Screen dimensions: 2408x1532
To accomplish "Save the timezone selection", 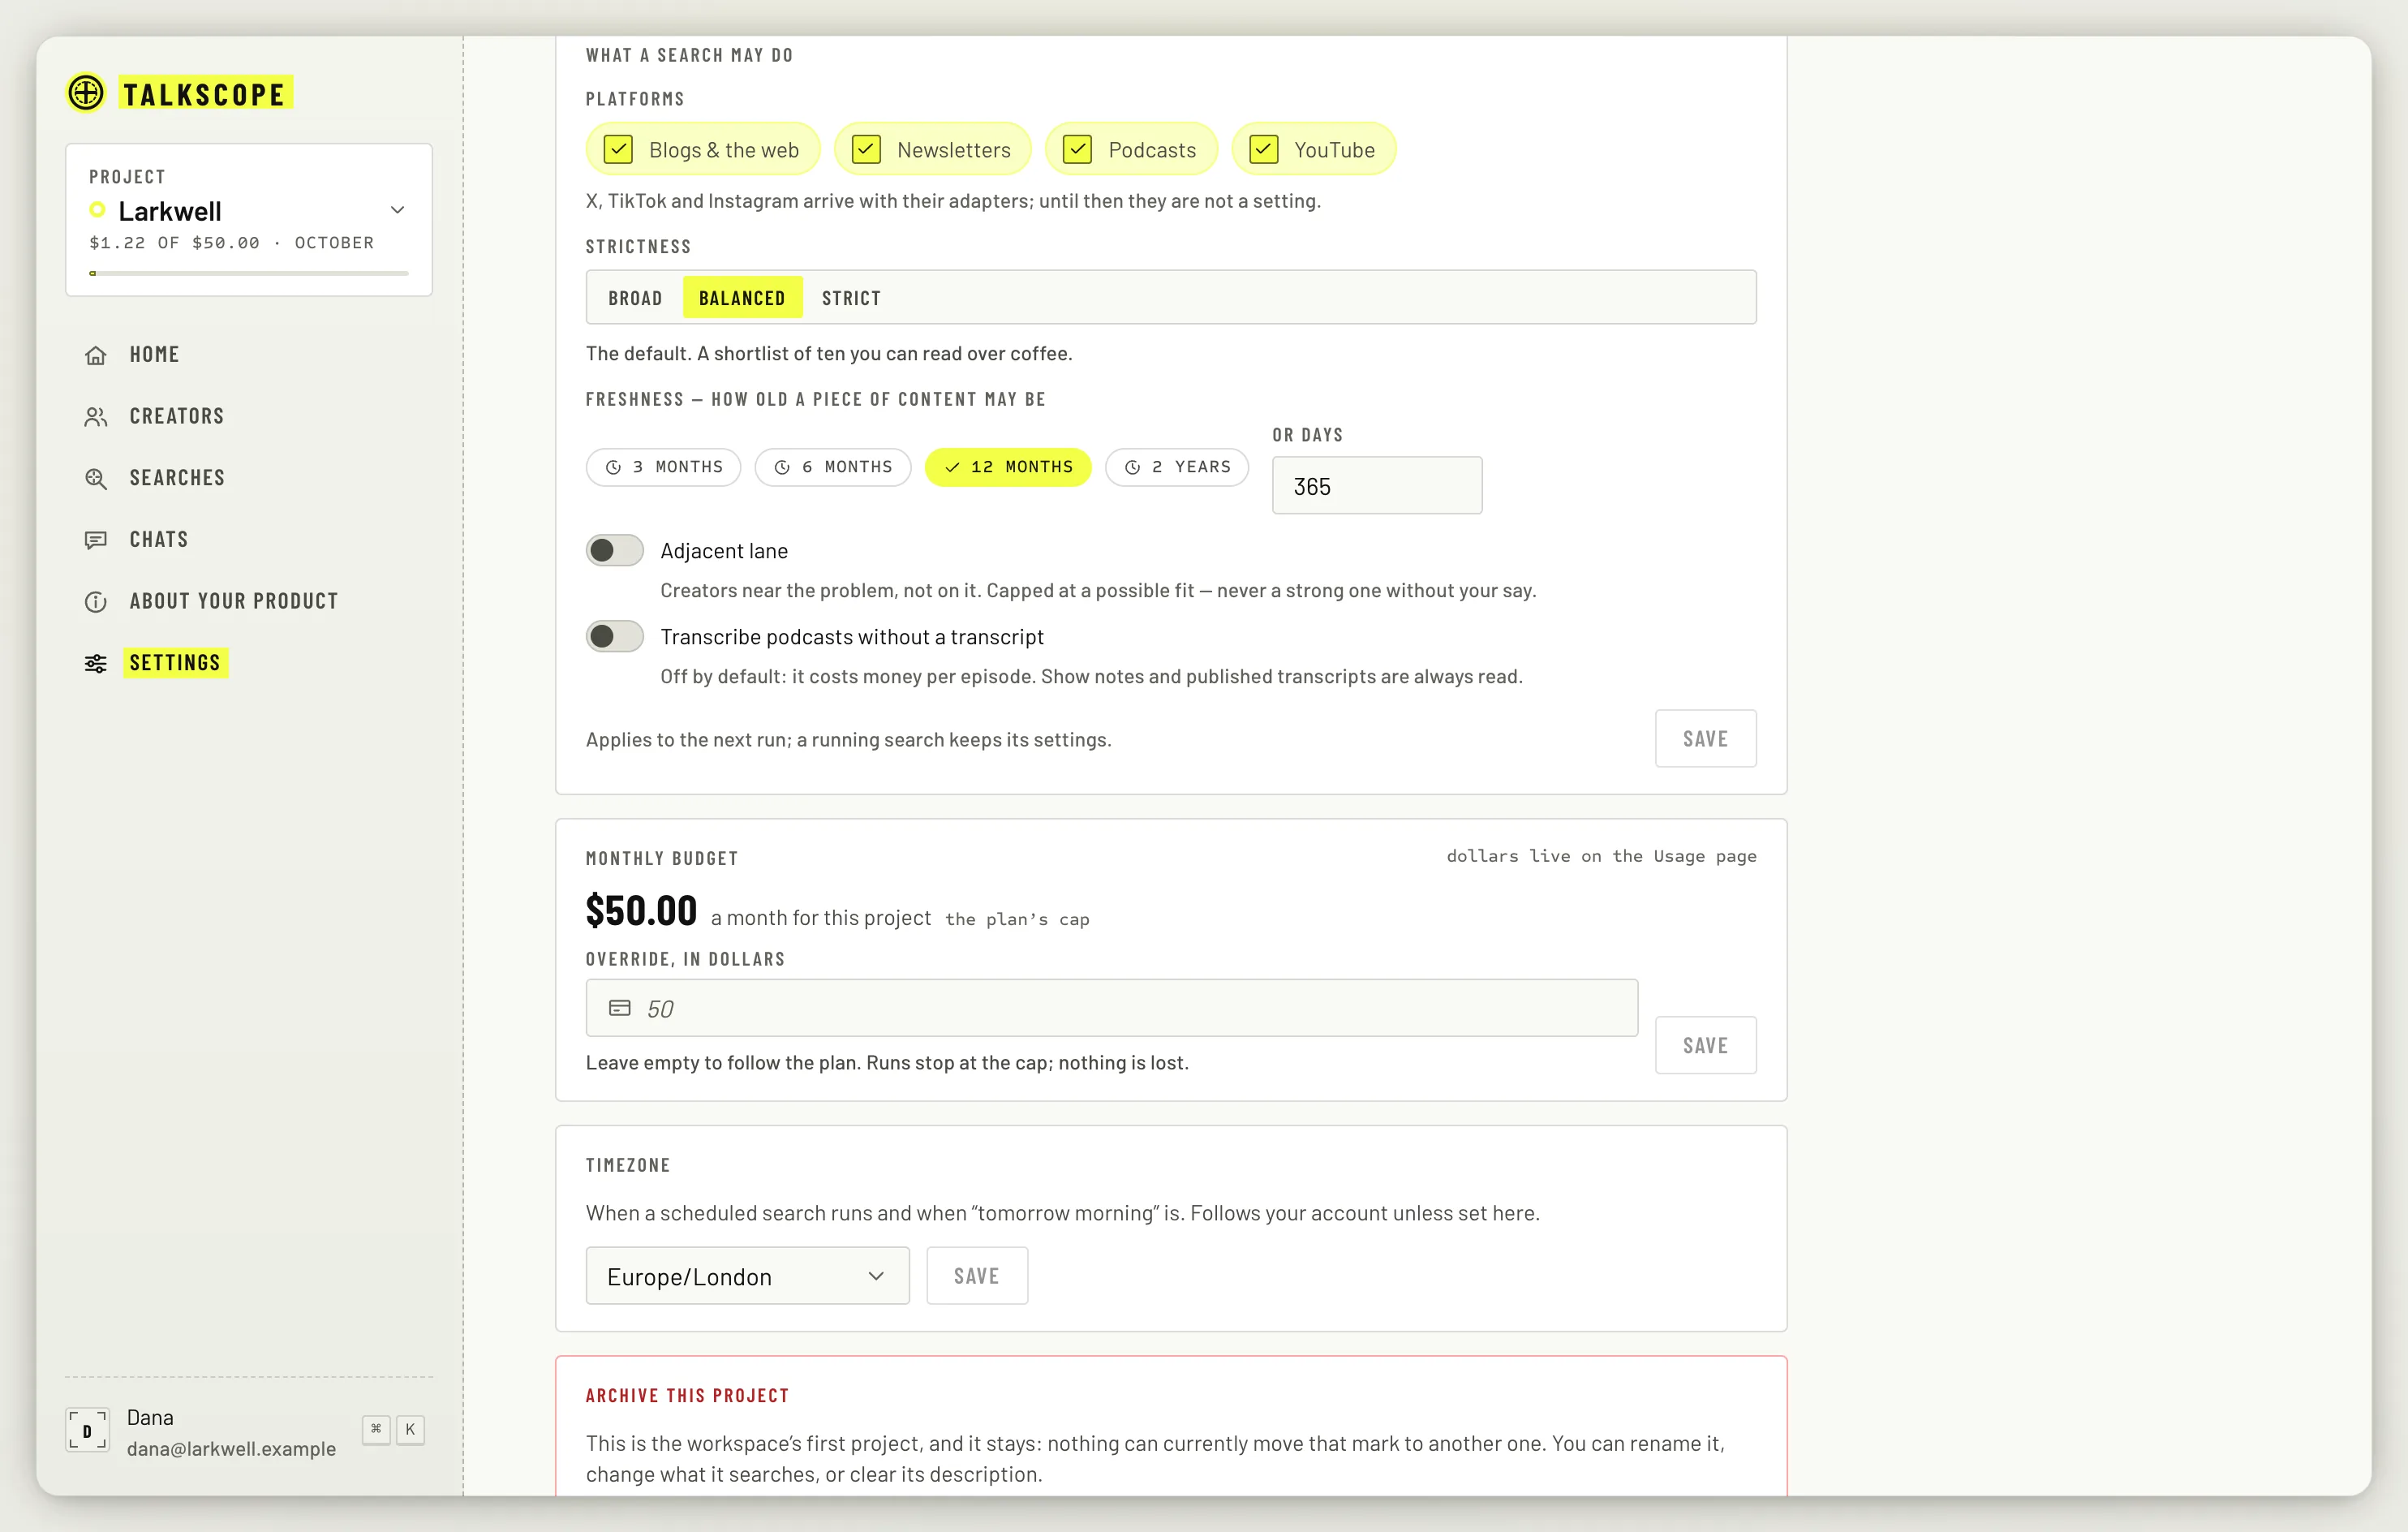I will [977, 1276].
